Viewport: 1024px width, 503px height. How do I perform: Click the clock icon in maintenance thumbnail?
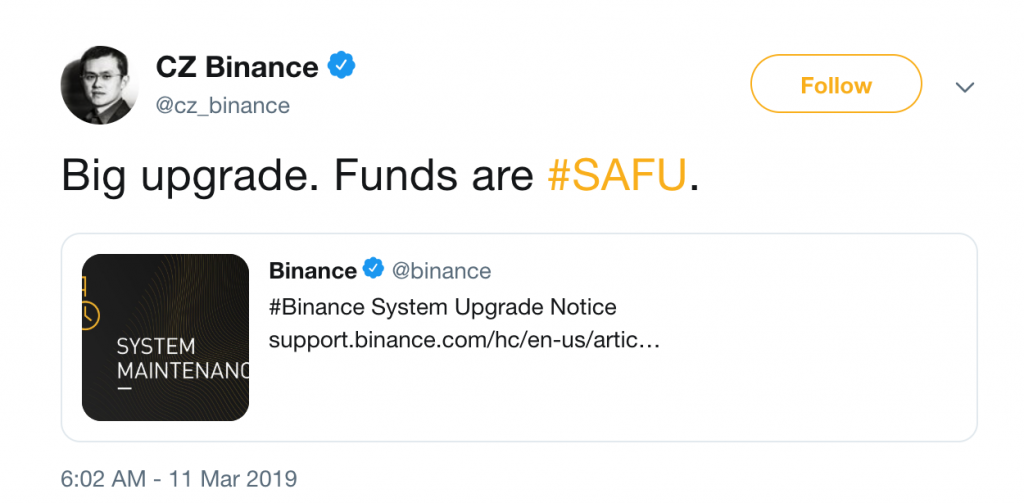88,316
